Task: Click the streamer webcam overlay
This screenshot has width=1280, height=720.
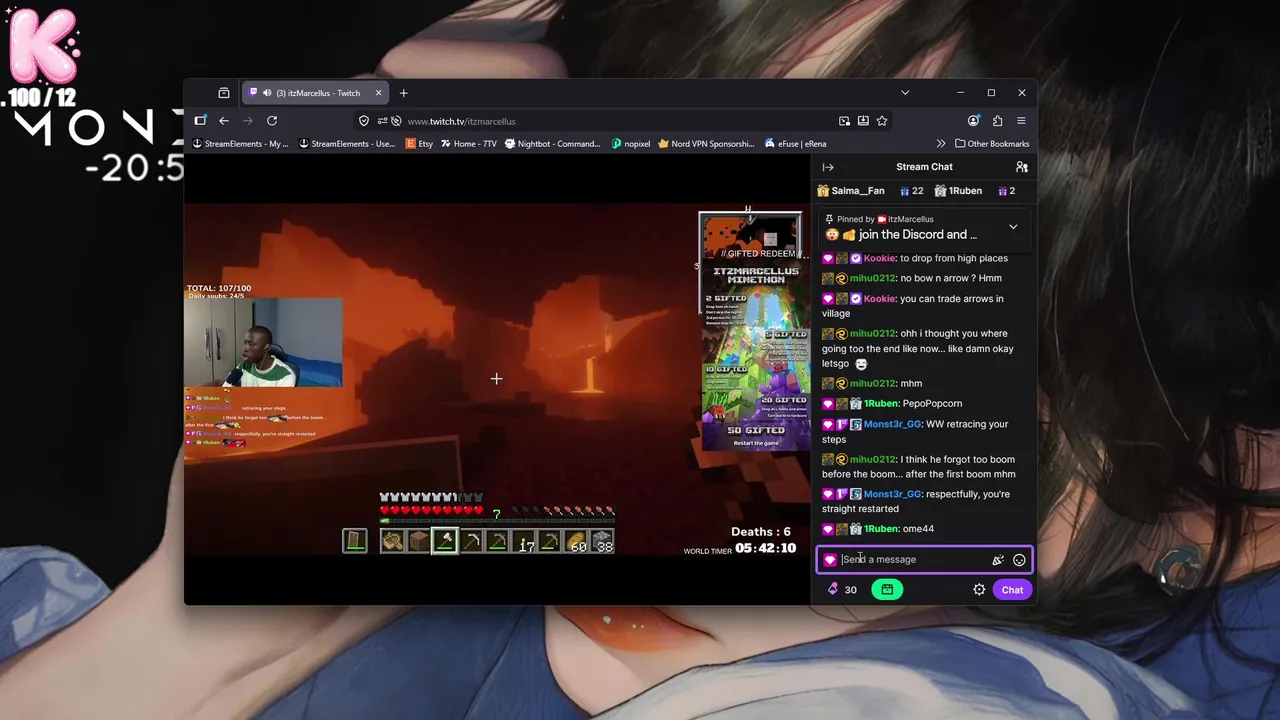Action: (x=264, y=342)
